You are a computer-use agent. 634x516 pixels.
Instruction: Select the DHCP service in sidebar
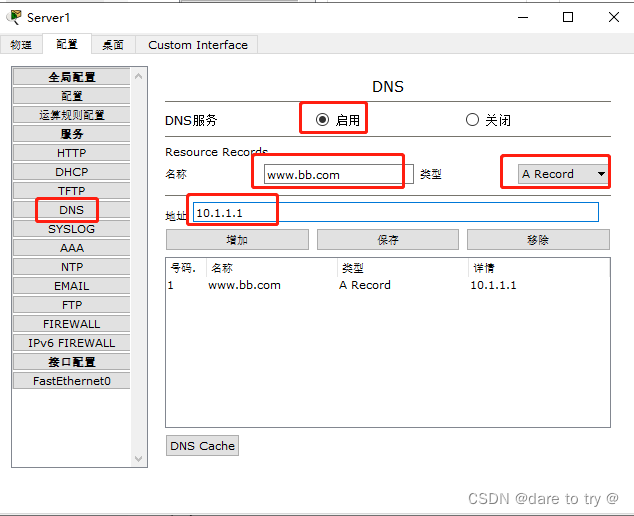click(72, 172)
